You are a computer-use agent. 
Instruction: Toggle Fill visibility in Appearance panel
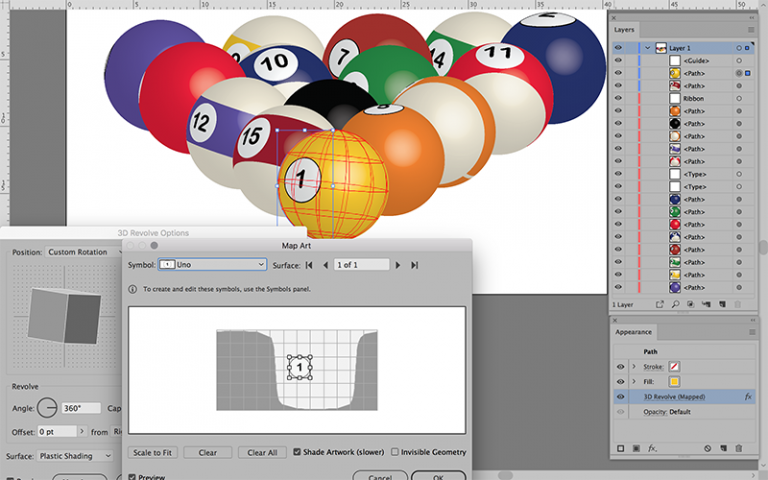(x=621, y=382)
